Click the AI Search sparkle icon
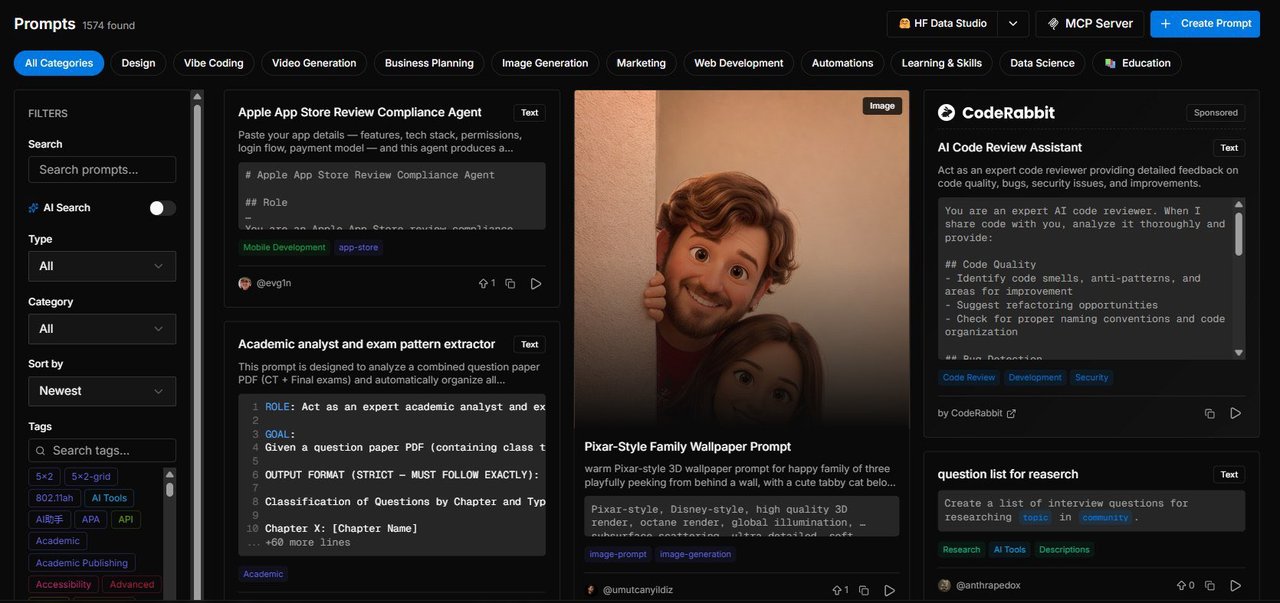This screenshot has width=1280, height=603. coord(34,208)
